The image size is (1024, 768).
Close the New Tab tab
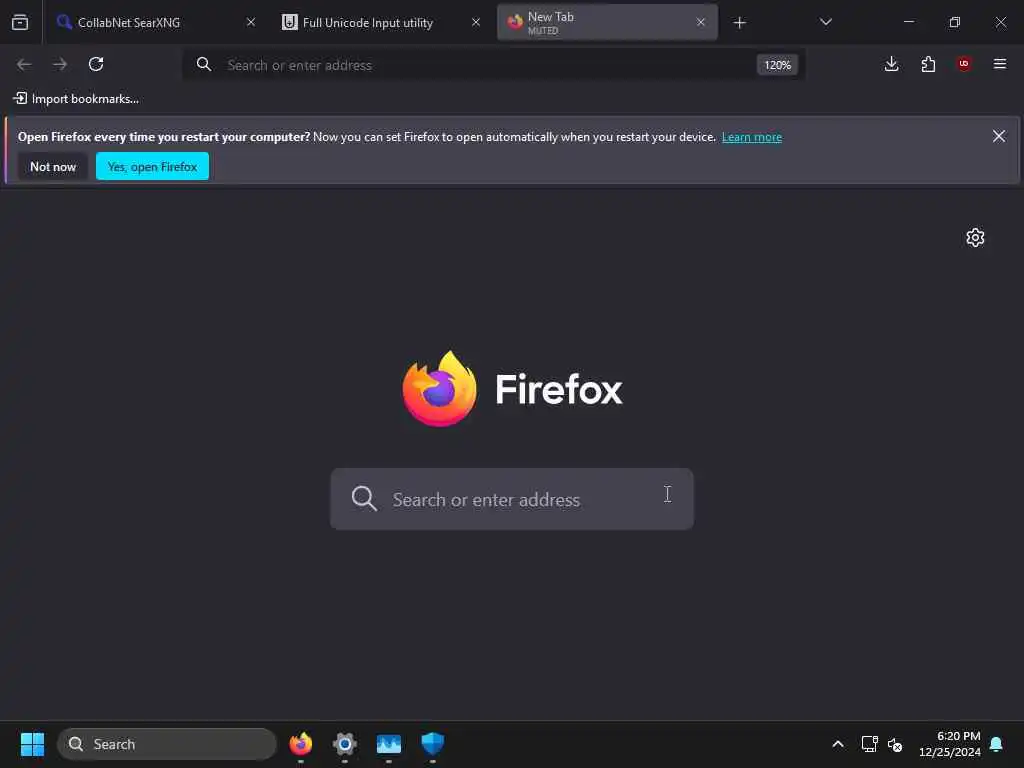point(701,22)
